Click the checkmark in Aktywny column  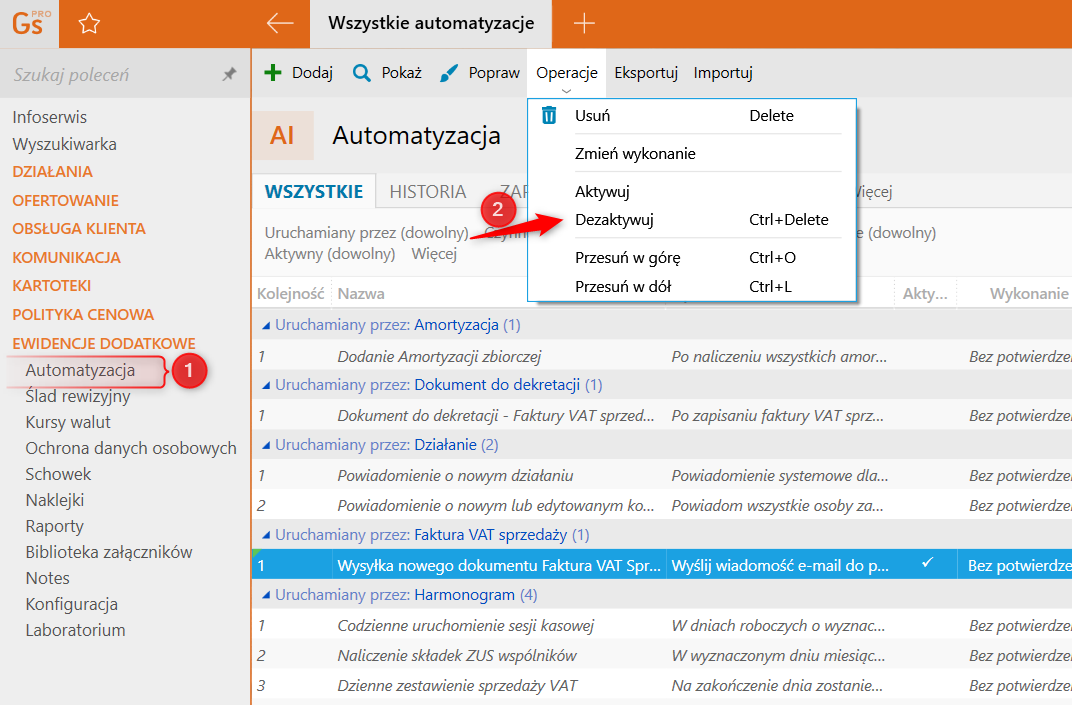pos(927,563)
